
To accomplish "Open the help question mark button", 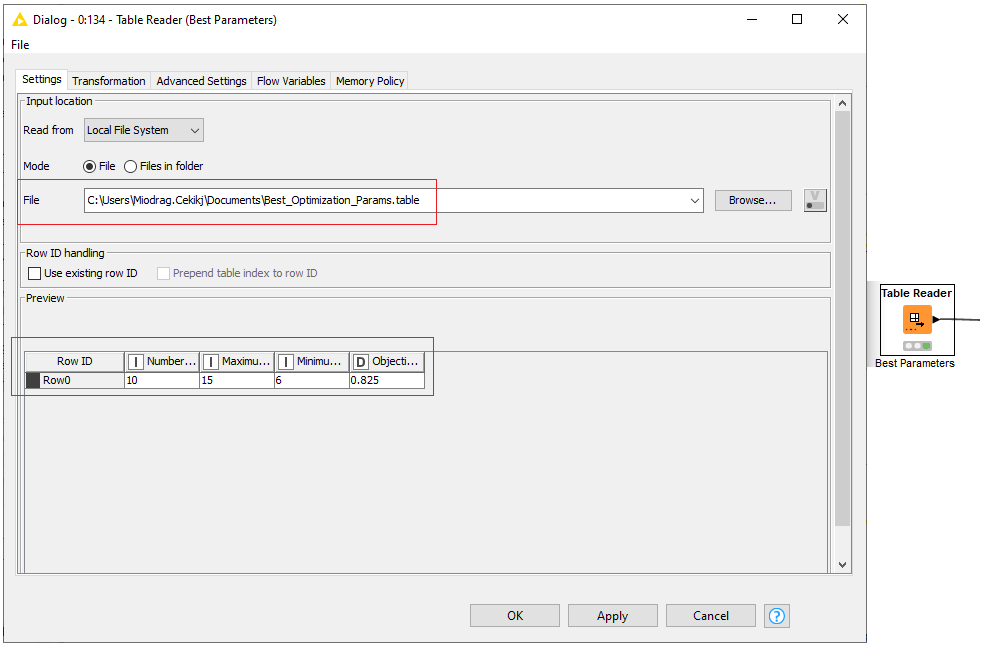I will point(776,616).
